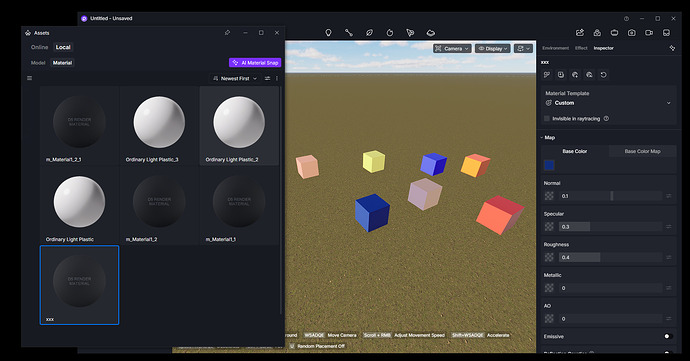
Task: Open the Environment tab
Action: [x=555, y=48]
